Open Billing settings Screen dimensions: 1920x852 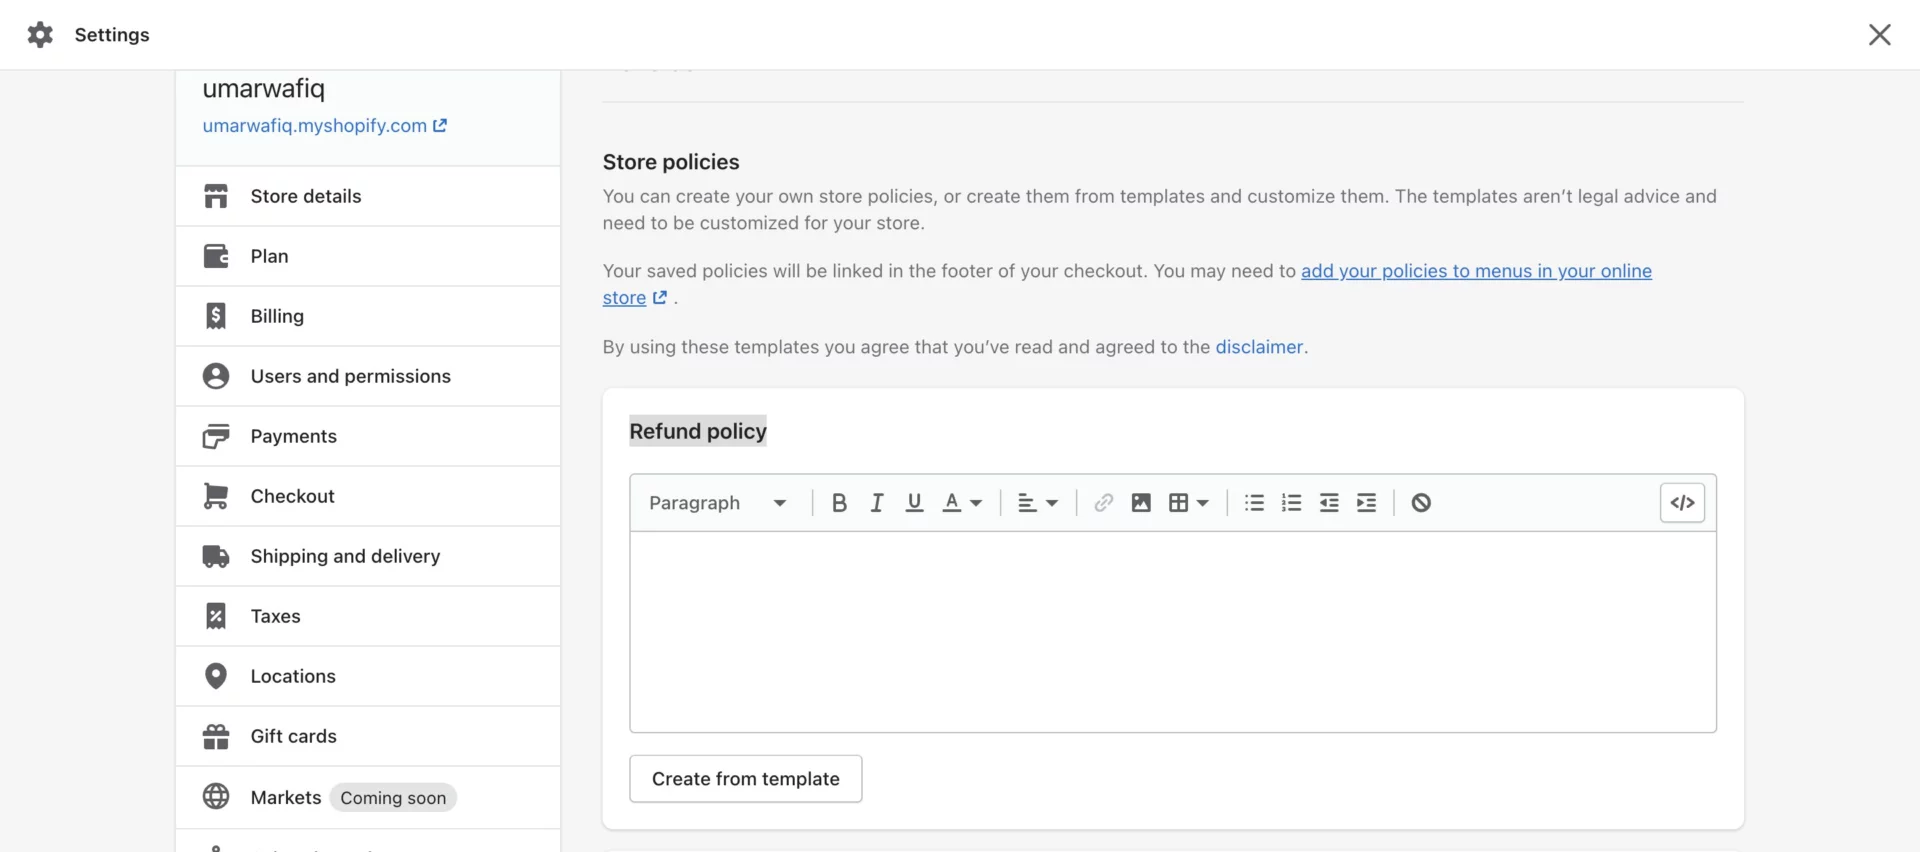tap(368, 316)
